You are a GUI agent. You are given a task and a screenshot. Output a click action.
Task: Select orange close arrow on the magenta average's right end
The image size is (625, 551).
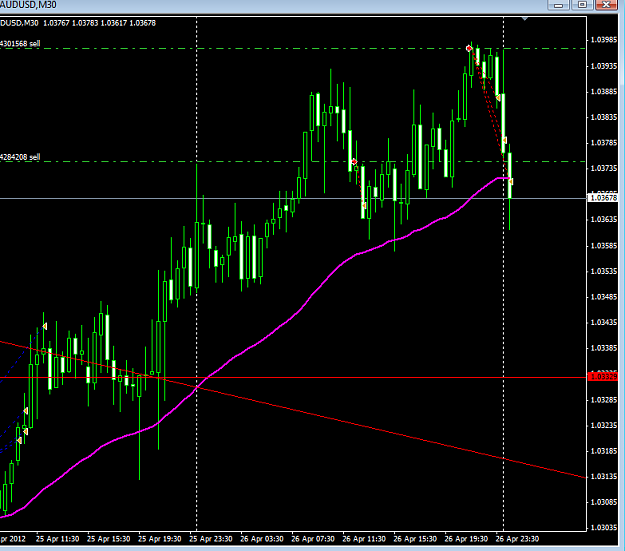coord(511,182)
